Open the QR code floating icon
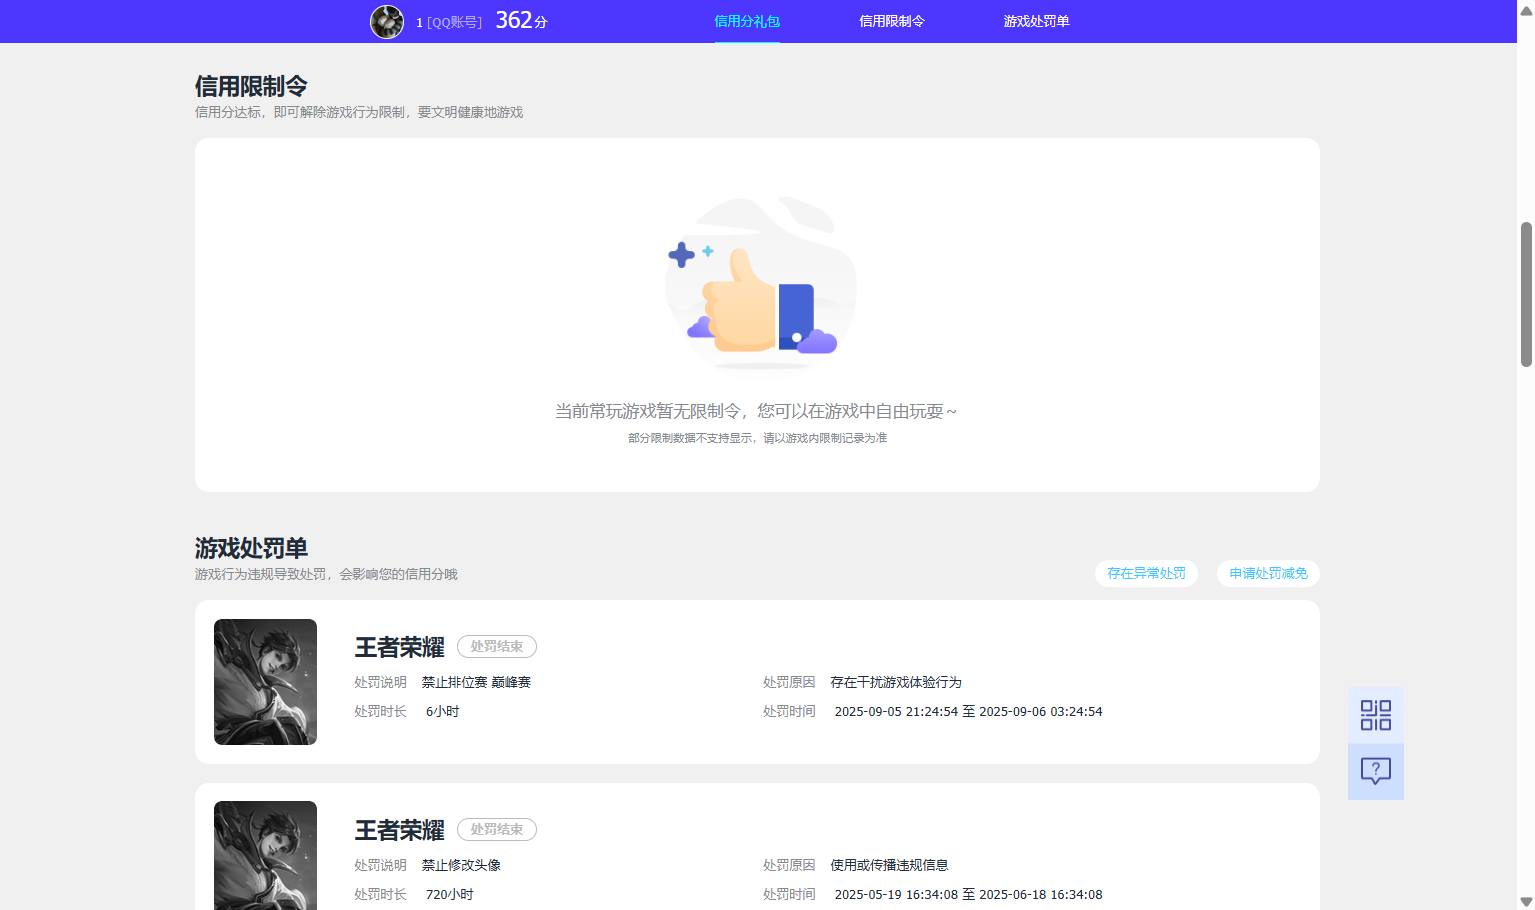1535x910 pixels. pyautogui.click(x=1376, y=715)
